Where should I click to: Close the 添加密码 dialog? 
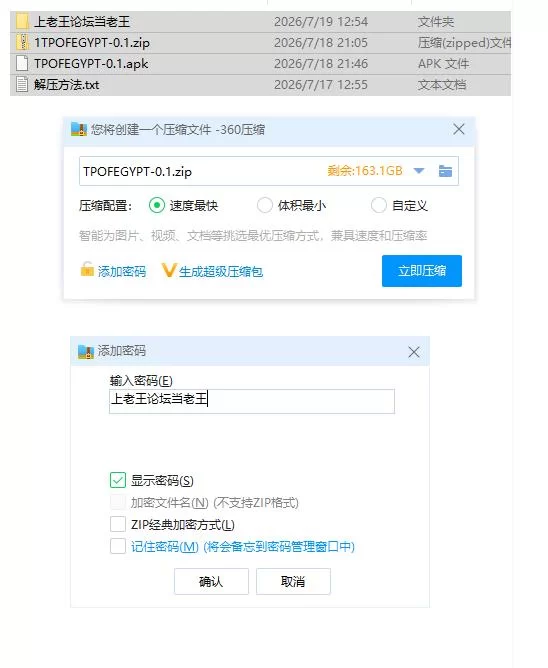click(413, 352)
